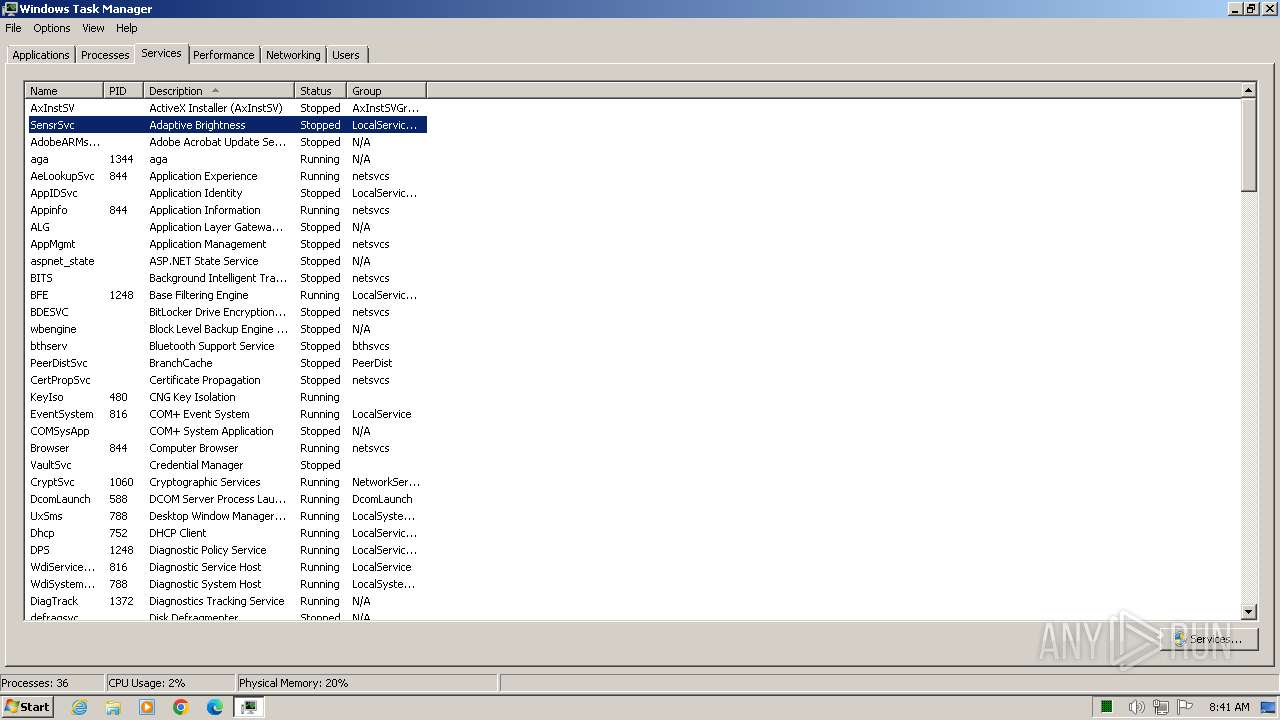1280x720 pixels.
Task: Select the wbengine service row
Action: 227,329
